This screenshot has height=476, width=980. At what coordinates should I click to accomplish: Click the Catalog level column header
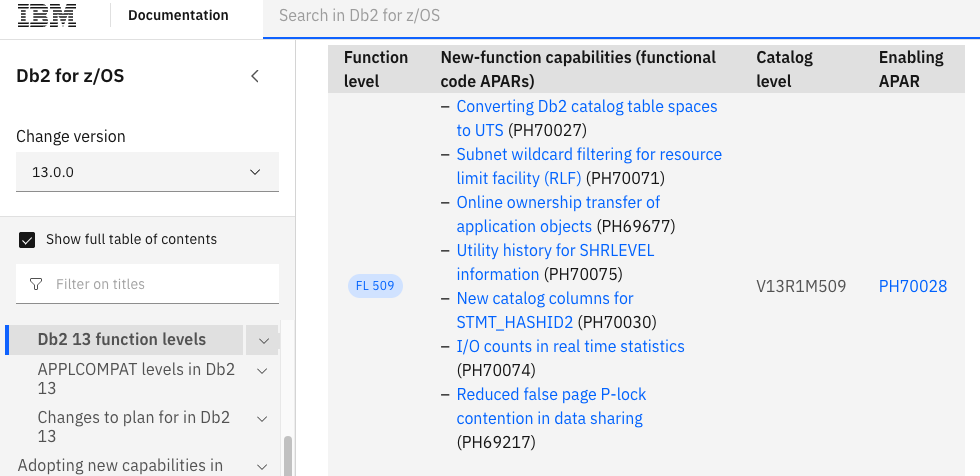coord(784,69)
